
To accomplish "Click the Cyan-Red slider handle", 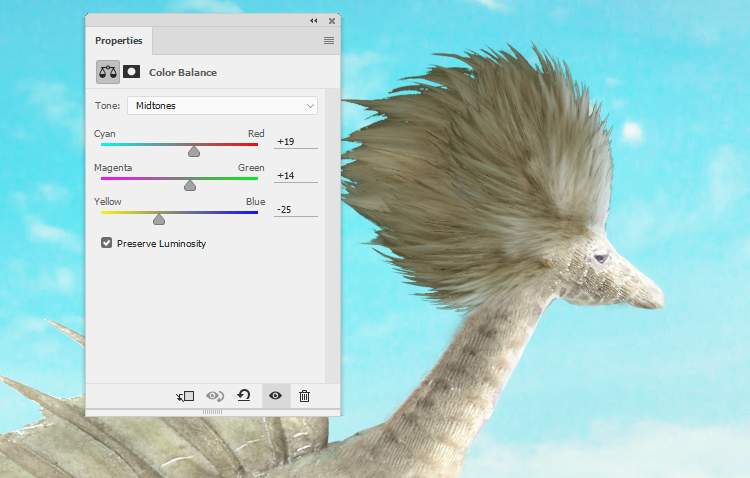I will [194, 151].
